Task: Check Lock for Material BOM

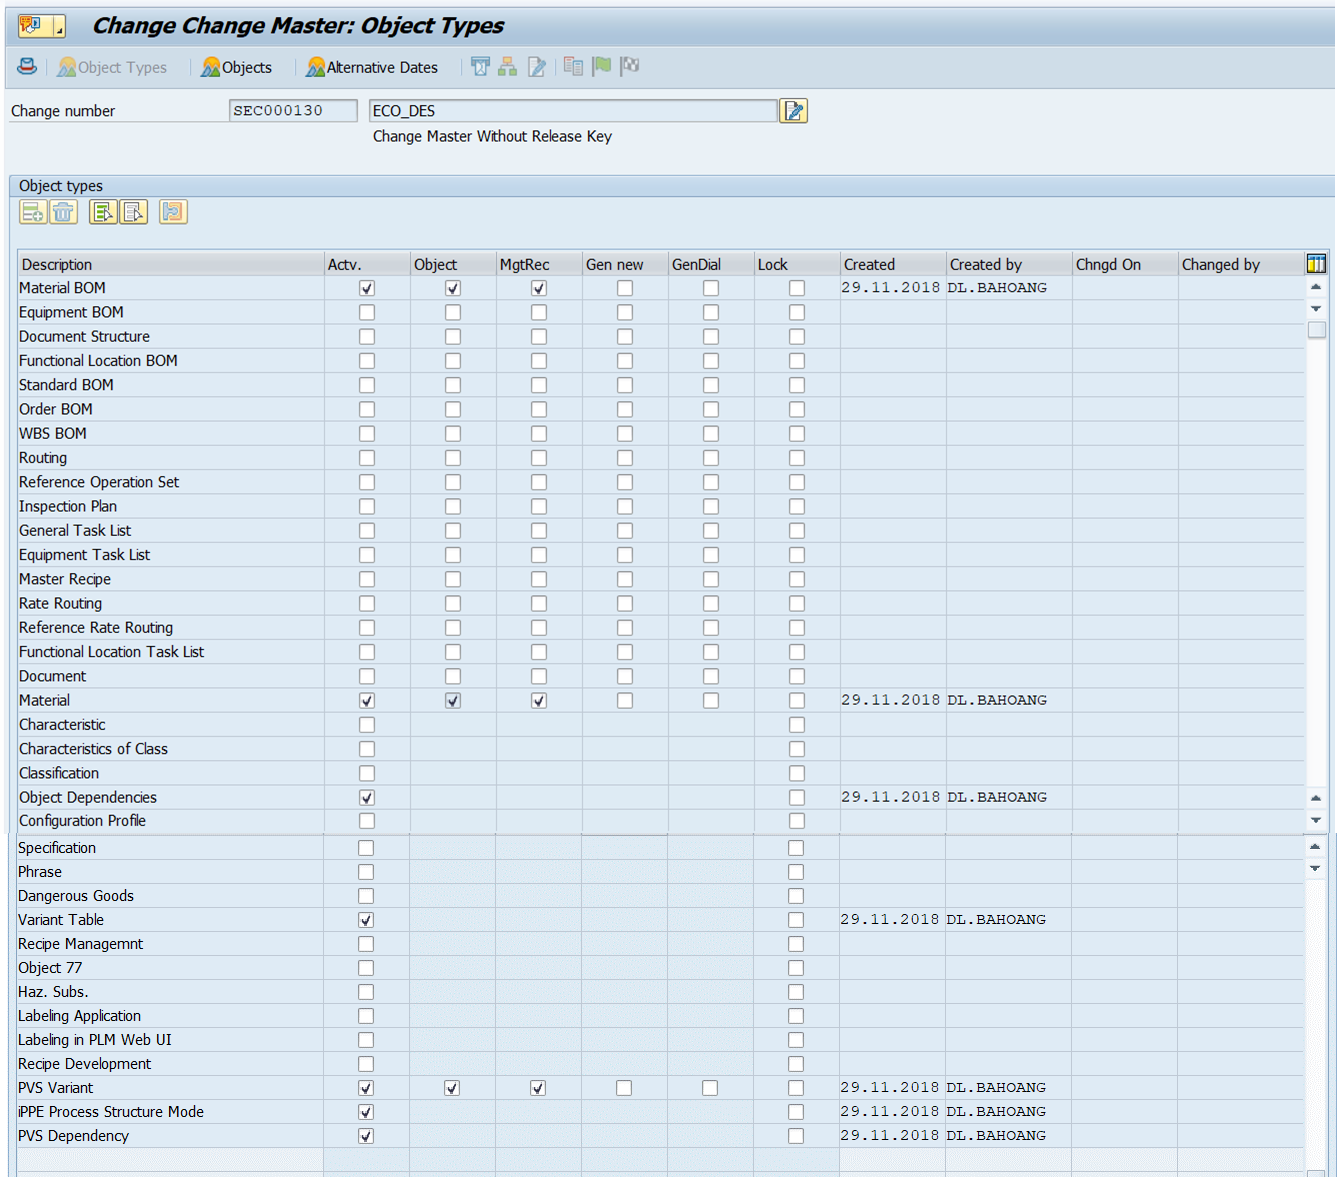Action: pos(797,288)
